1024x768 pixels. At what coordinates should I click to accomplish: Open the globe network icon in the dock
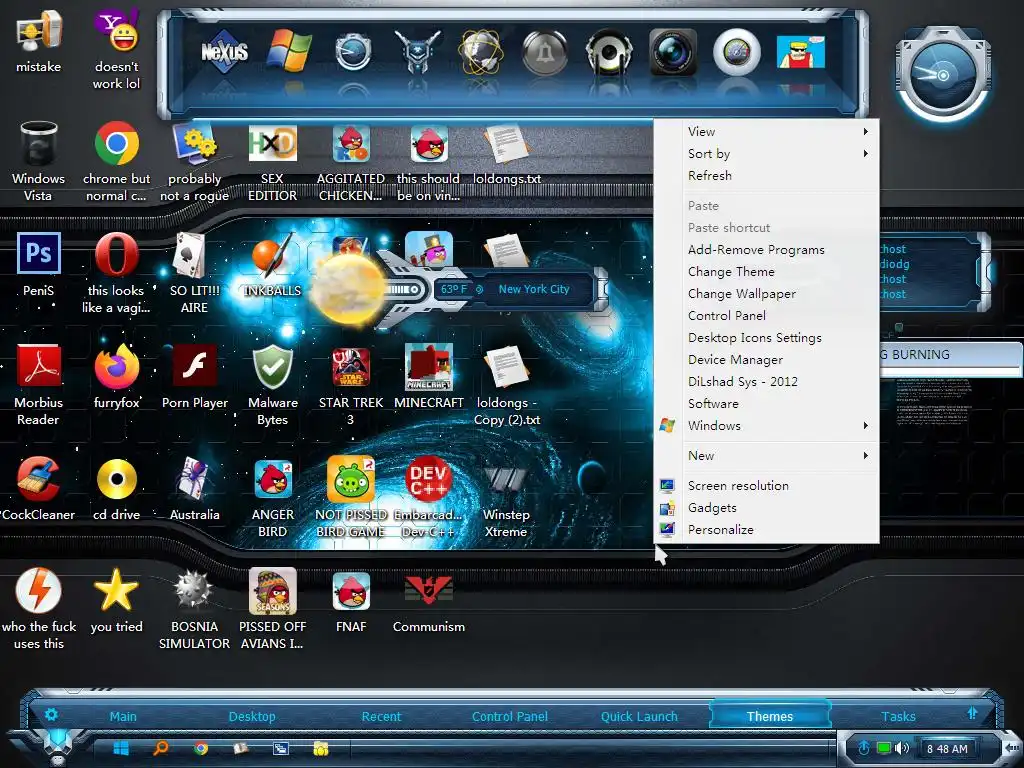click(x=481, y=52)
